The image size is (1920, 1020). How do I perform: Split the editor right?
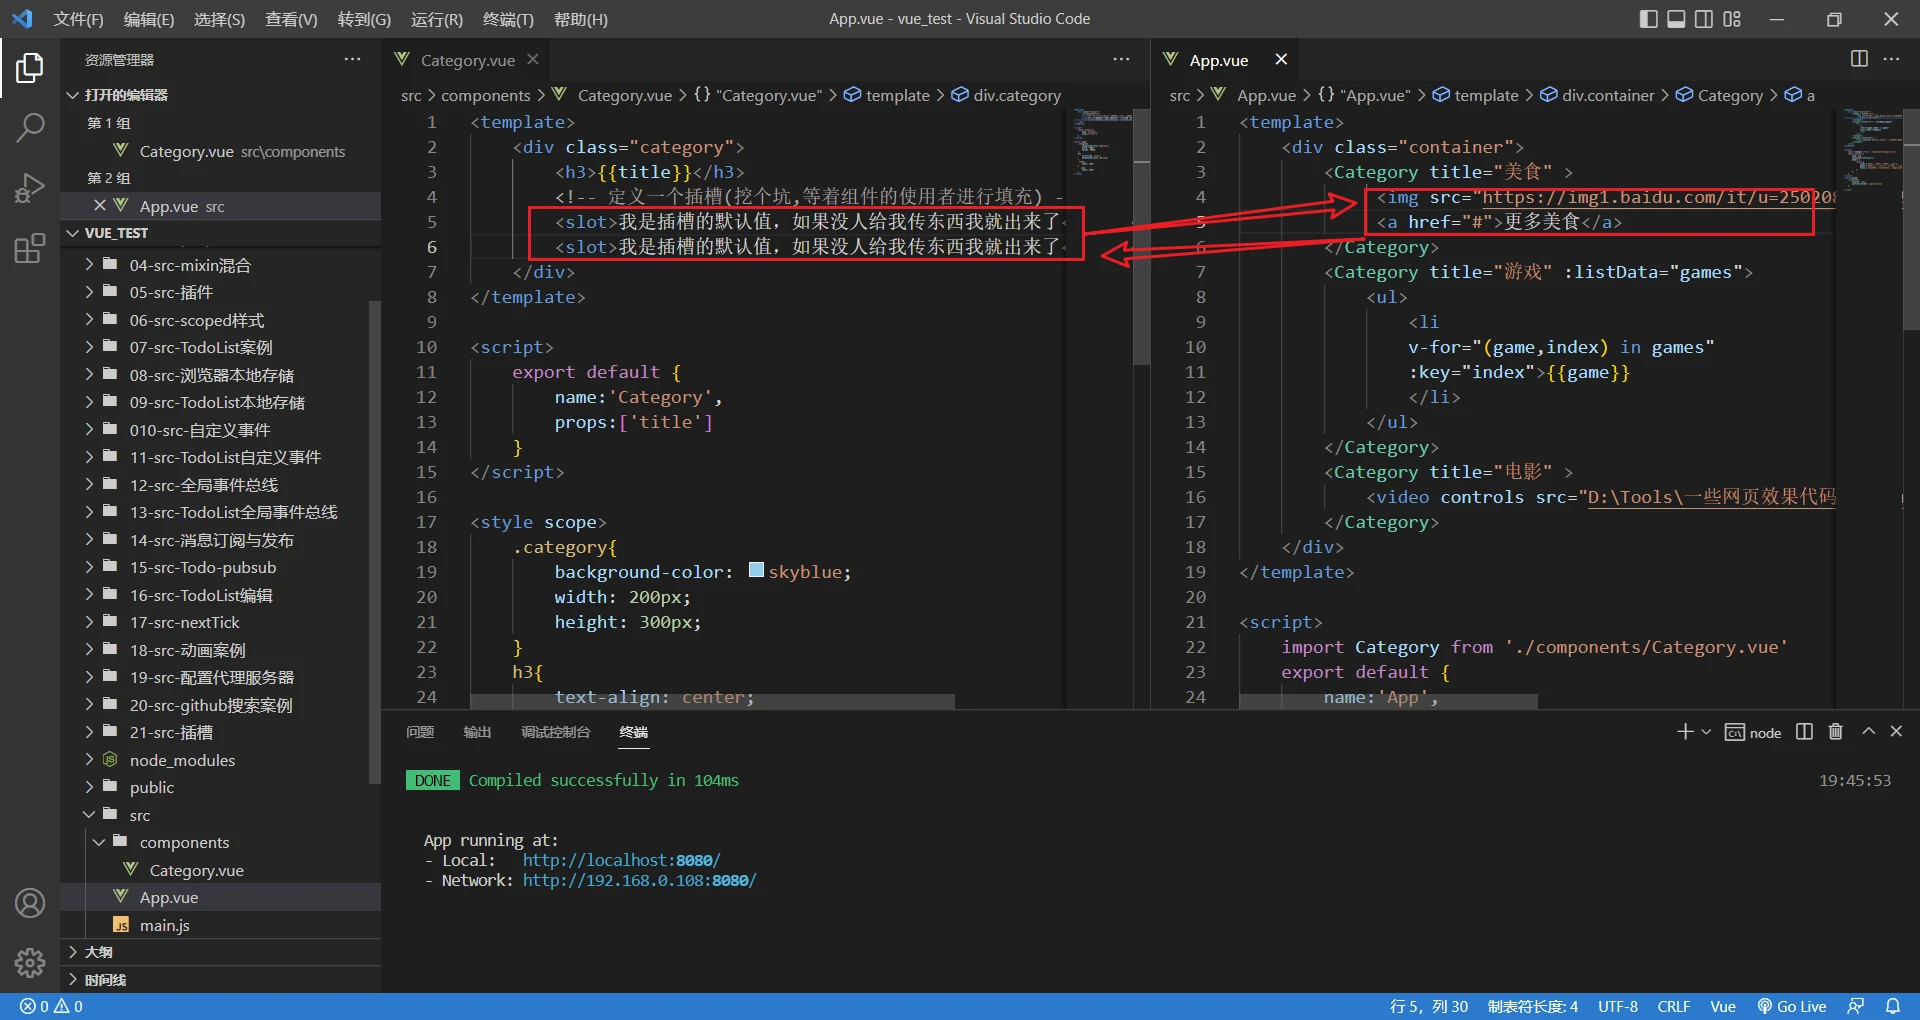pyautogui.click(x=1859, y=59)
